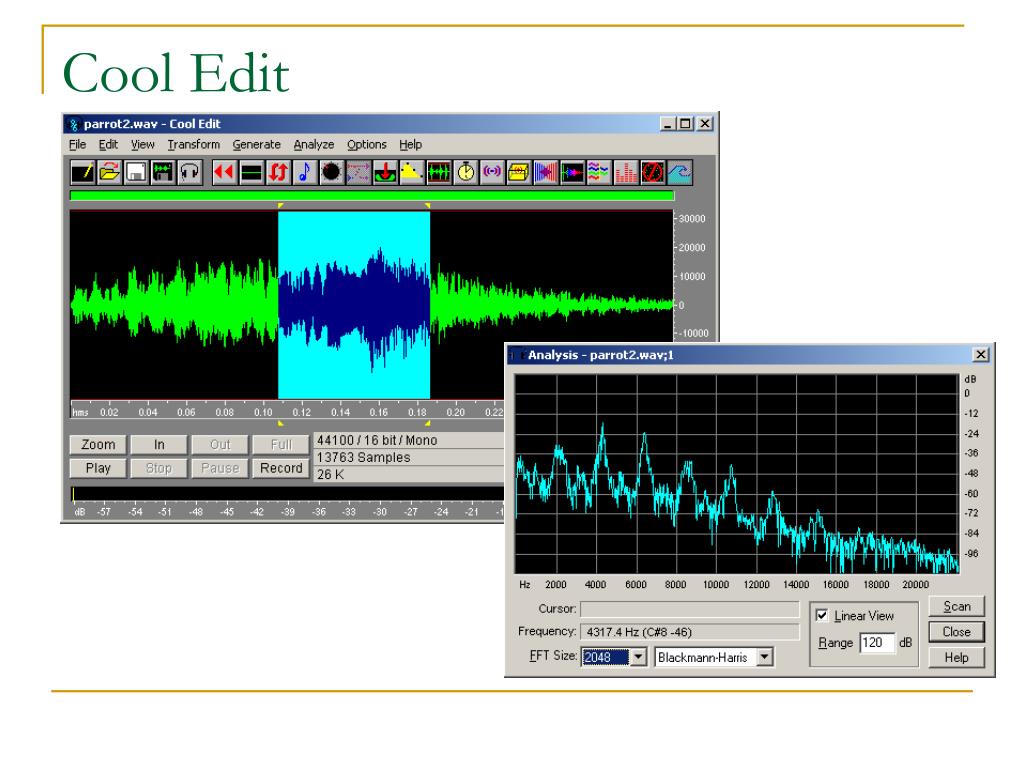
Task: Open the View menu
Action: tap(142, 144)
